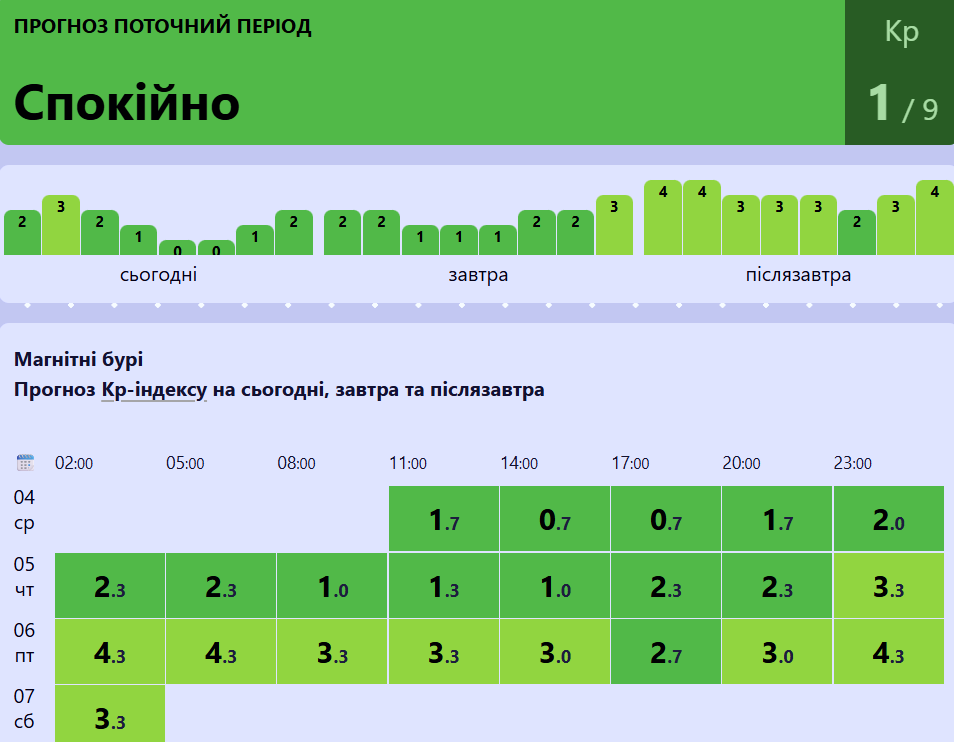Click the 2.0 cell for 04 ср
Viewport: 954px width, 742px height.
(888, 519)
